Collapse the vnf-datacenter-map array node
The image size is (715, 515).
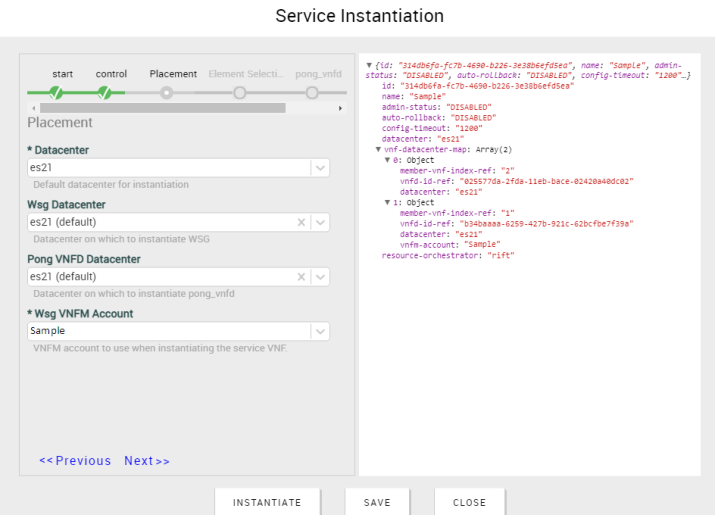click(378, 149)
